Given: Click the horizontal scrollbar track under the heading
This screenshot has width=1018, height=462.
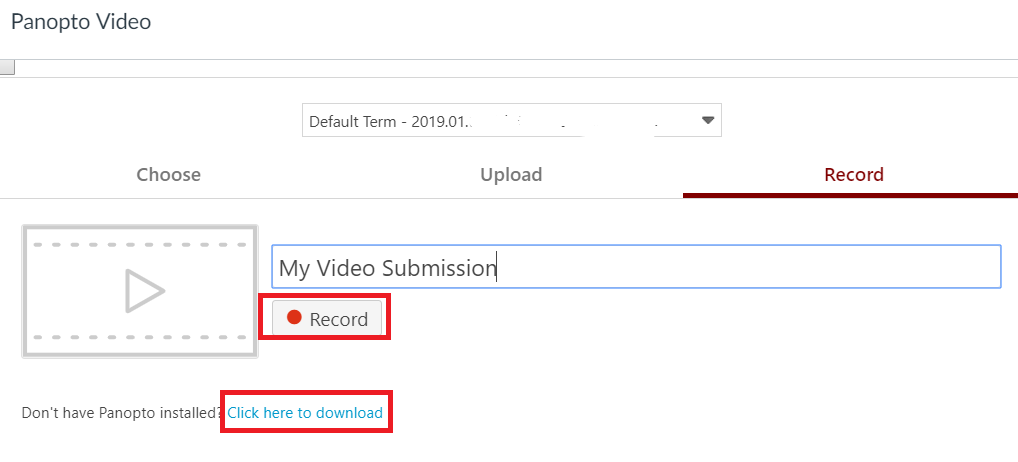Looking at the screenshot, I should [x=500, y=68].
